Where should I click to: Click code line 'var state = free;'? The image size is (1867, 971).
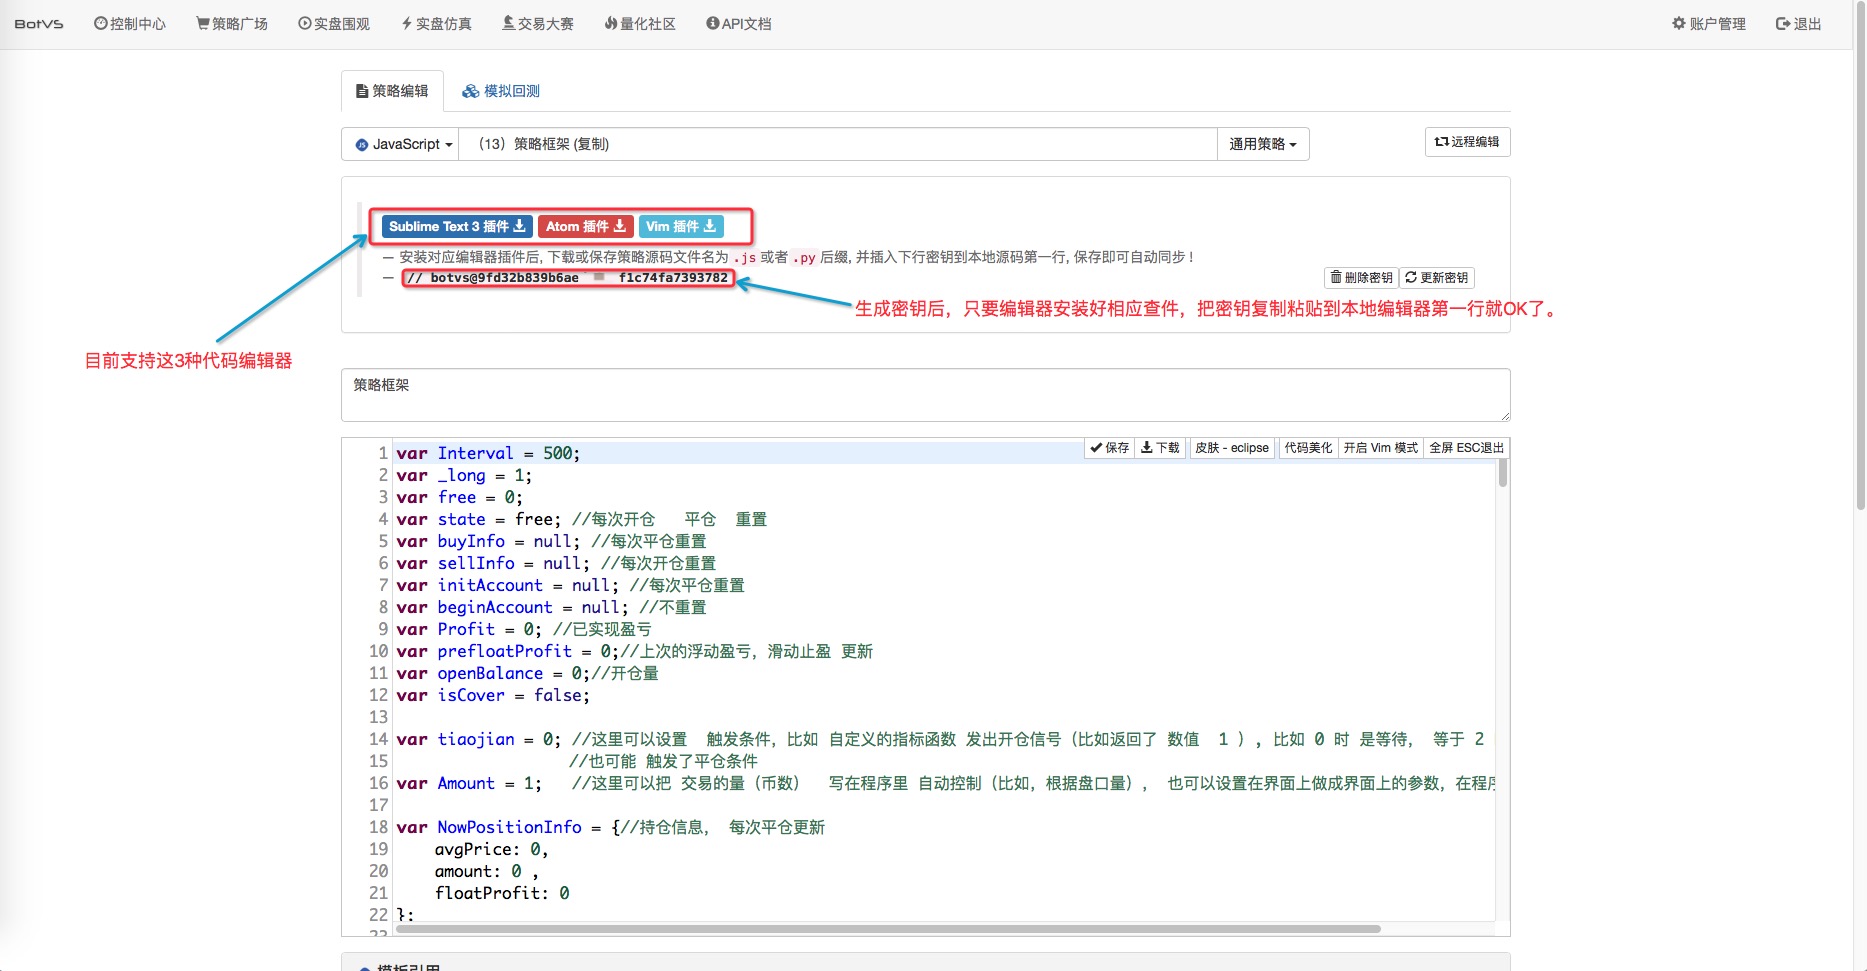pyautogui.click(x=582, y=519)
